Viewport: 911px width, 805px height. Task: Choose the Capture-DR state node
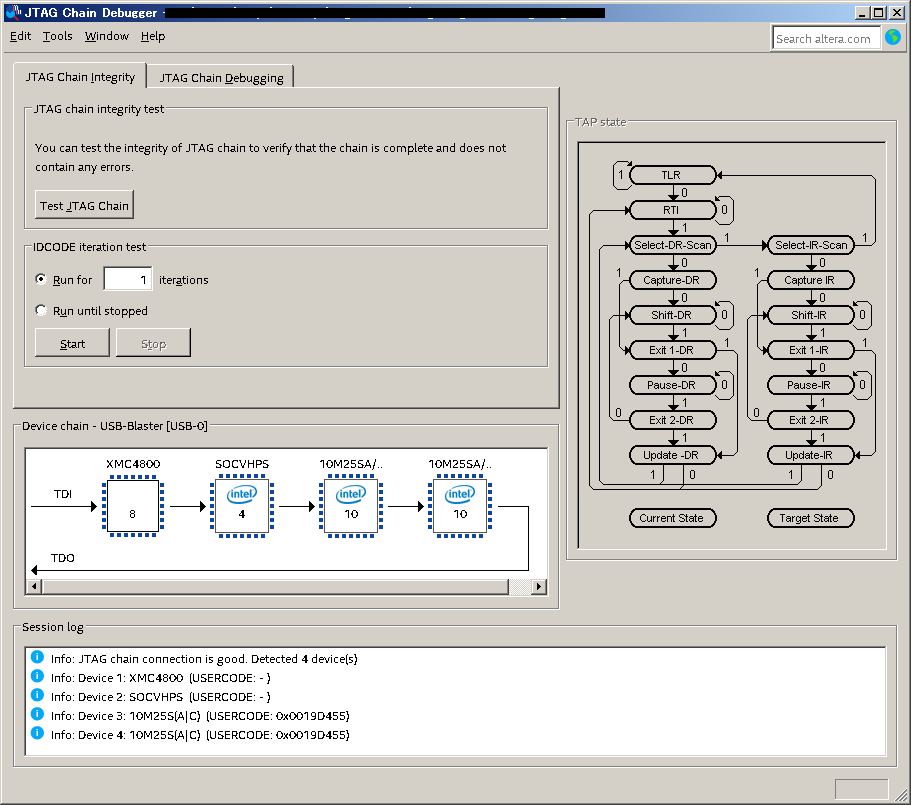click(673, 280)
